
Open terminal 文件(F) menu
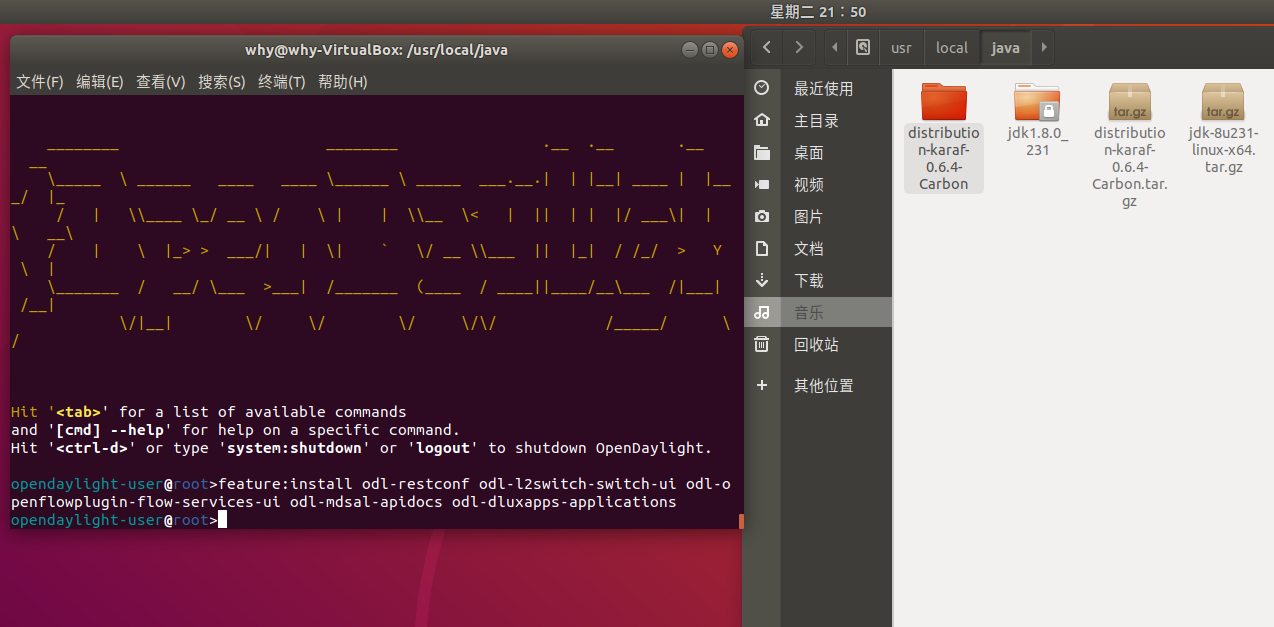(x=40, y=82)
